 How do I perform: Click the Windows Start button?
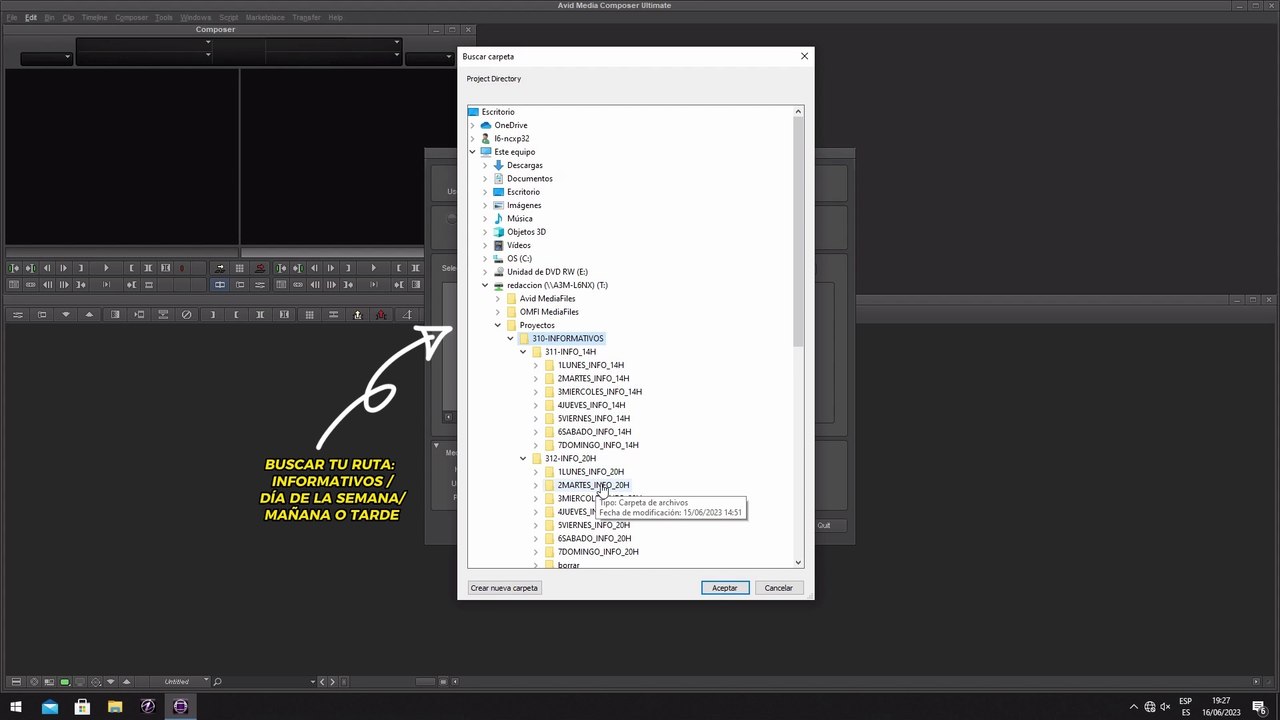[16, 706]
